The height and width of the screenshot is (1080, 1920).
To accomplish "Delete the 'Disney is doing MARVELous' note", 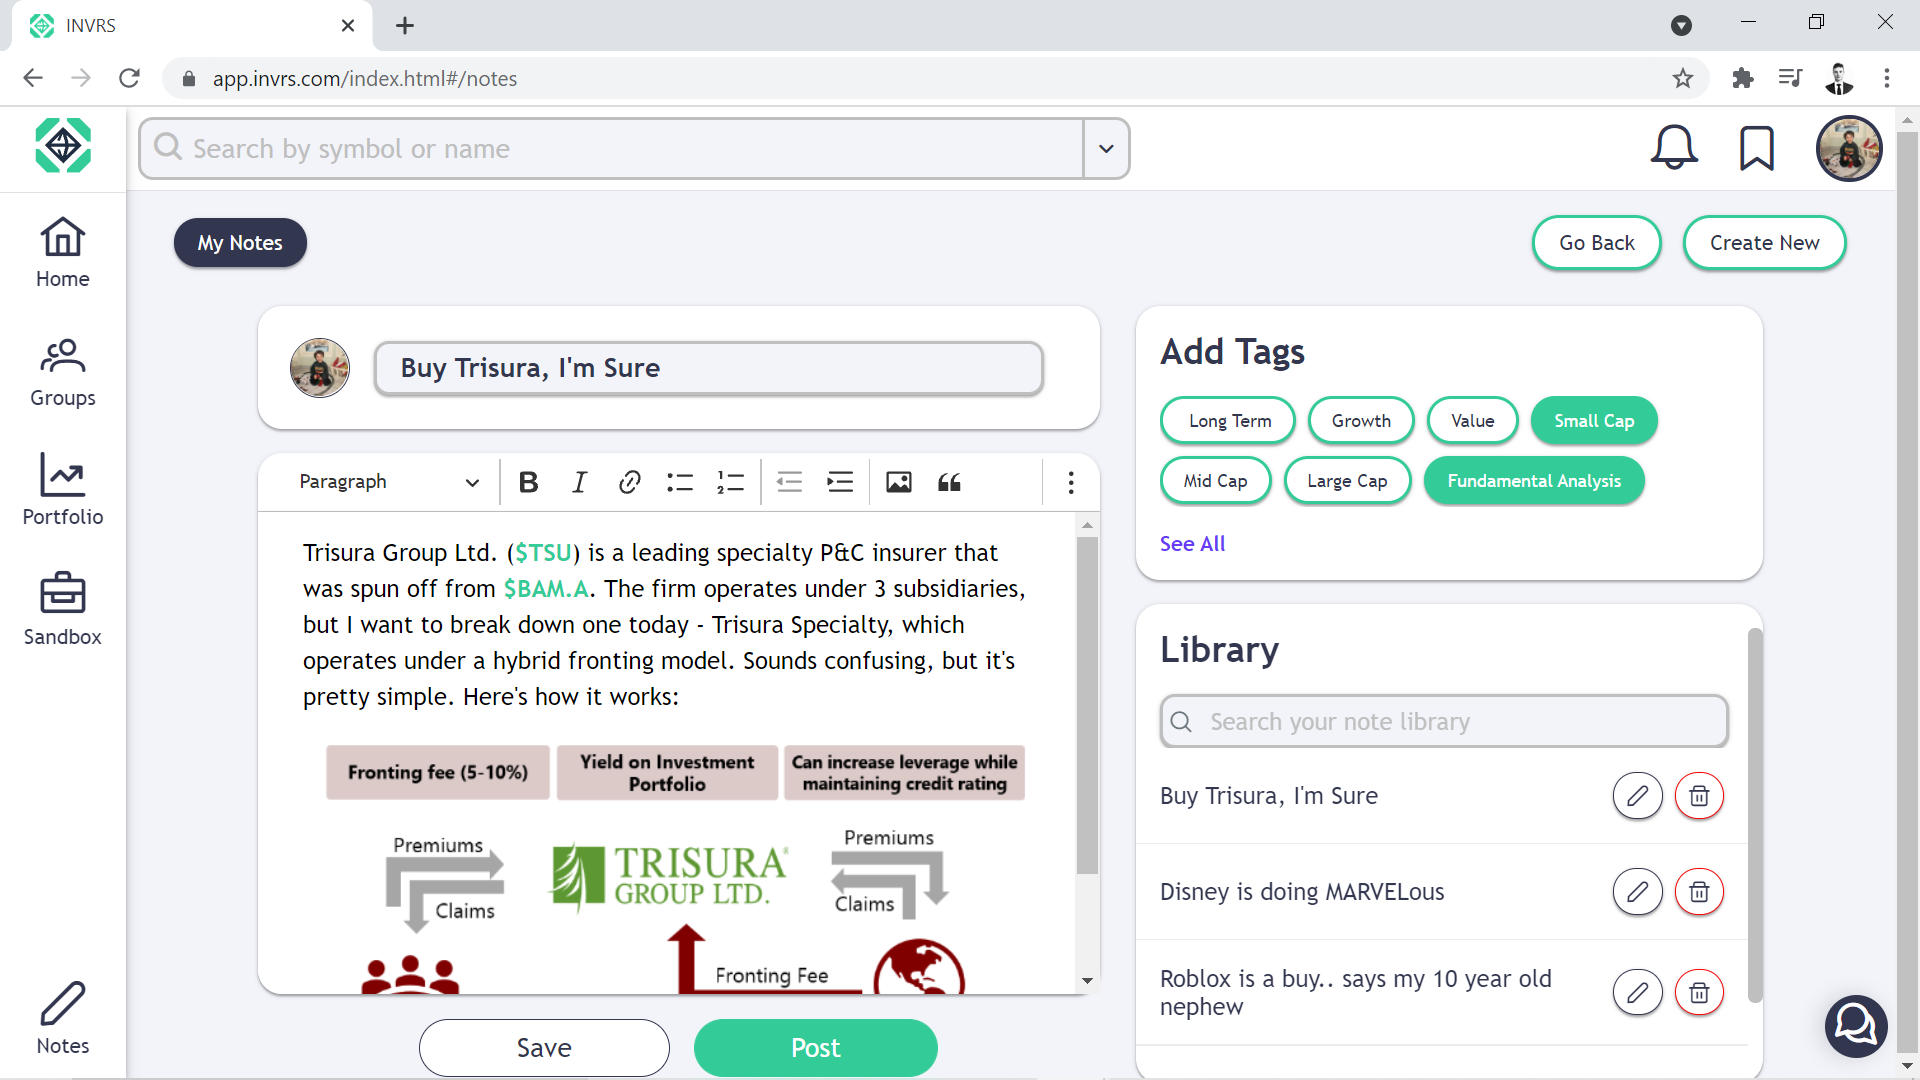I will (1699, 892).
